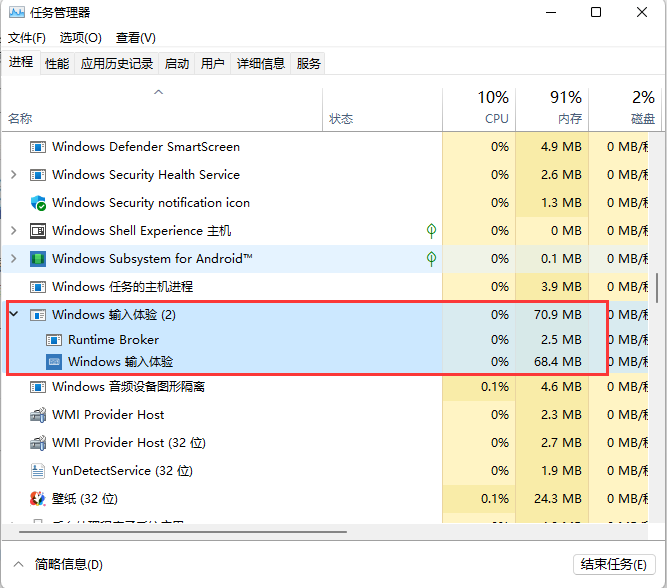The width and height of the screenshot is (667, 588).
Task: Sort by the 状态 column header
Action: tap(382, 110)
